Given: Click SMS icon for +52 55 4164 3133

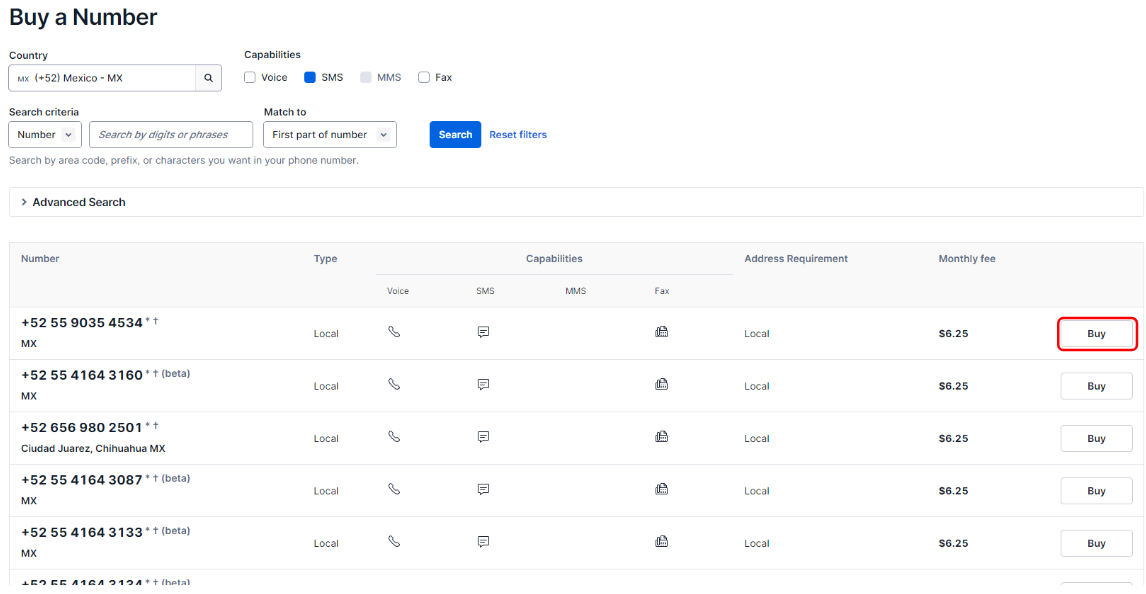Looking at the screenshot, I should tap(483, 542).
